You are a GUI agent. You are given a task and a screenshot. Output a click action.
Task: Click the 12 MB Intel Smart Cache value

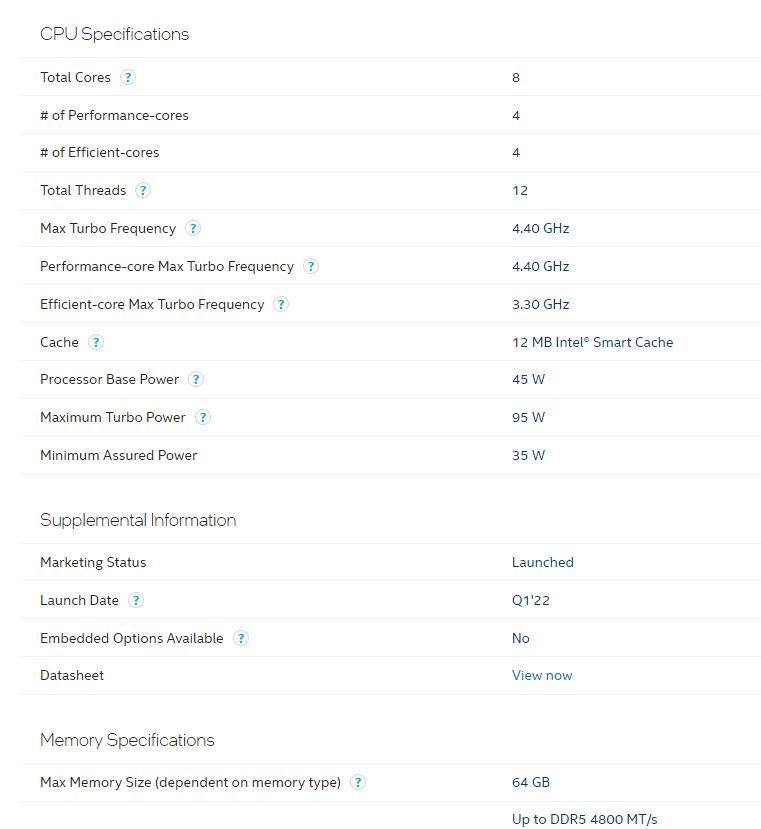coord(592,342)
